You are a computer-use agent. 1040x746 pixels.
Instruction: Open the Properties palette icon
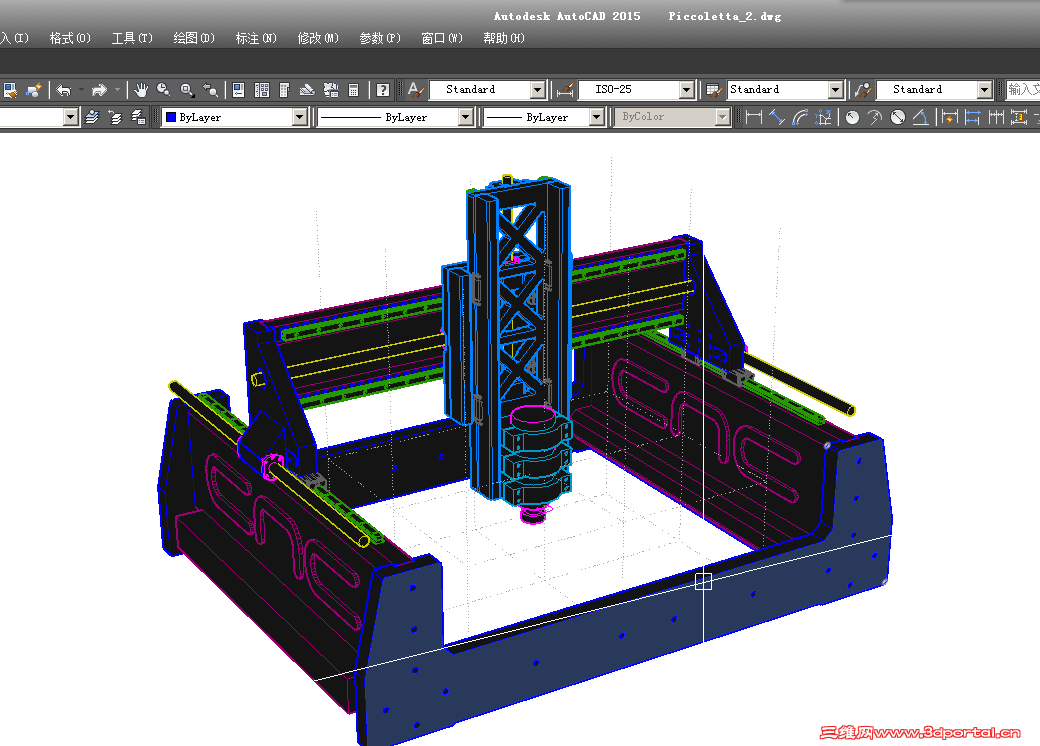click(x=237, y=89)
